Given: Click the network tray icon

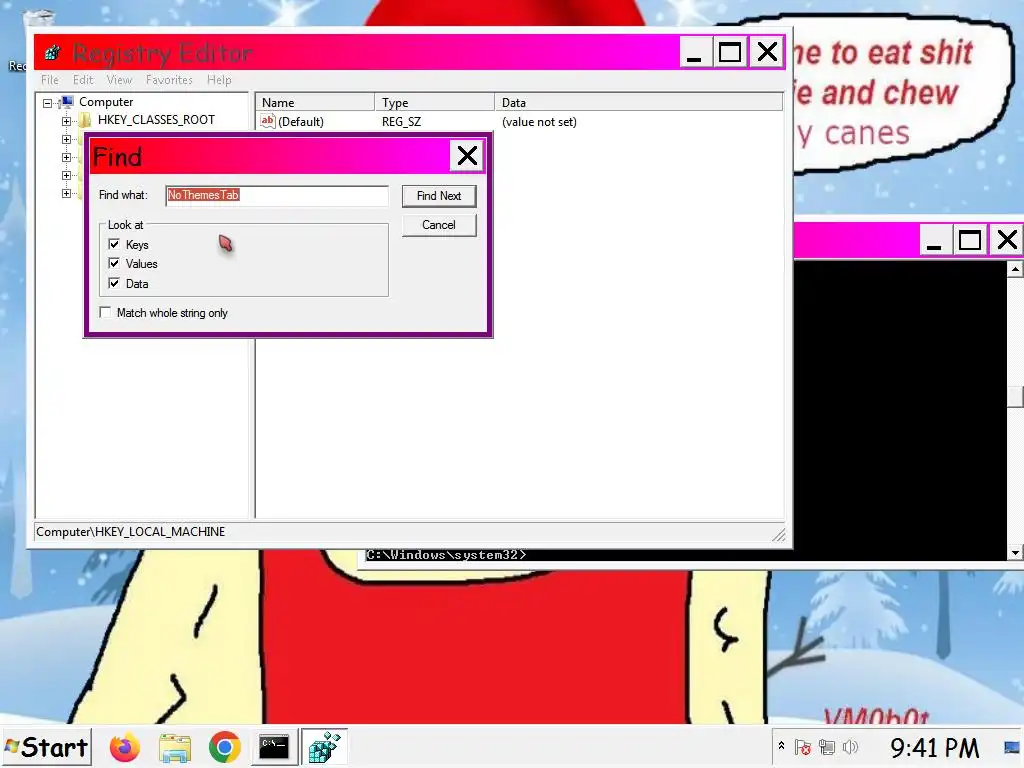Looking at the screenshot, I should tap(827, 746).
